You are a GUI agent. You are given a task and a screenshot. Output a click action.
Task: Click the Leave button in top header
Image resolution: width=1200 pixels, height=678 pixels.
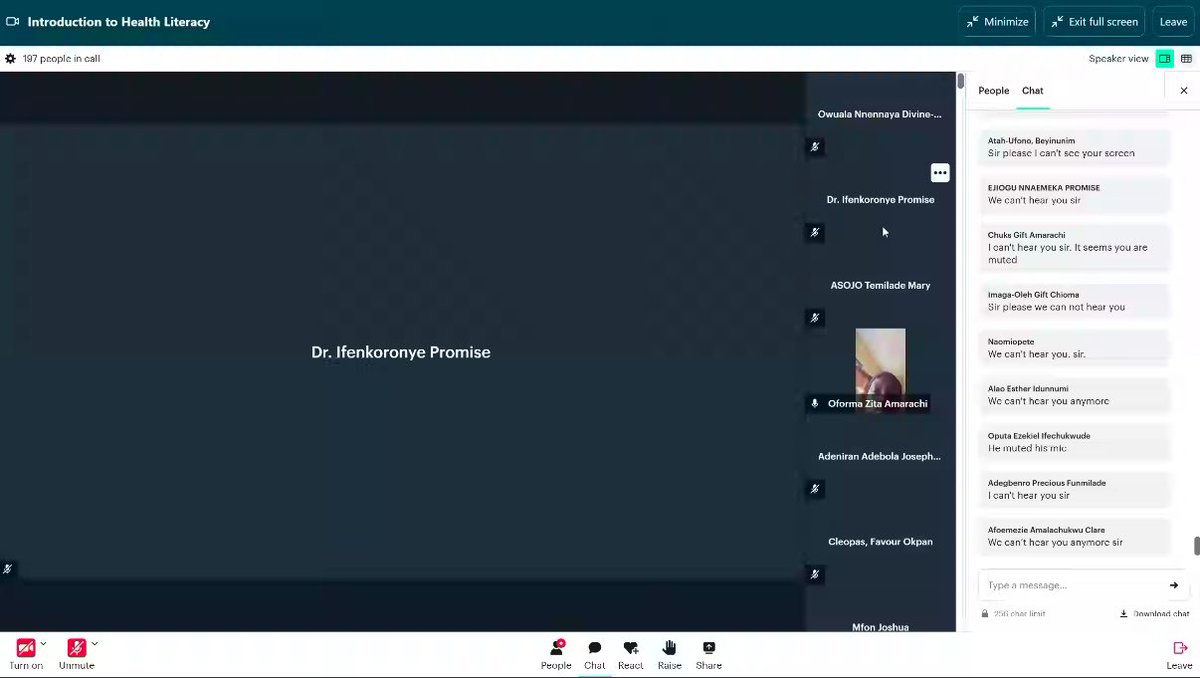point(1173,21)
